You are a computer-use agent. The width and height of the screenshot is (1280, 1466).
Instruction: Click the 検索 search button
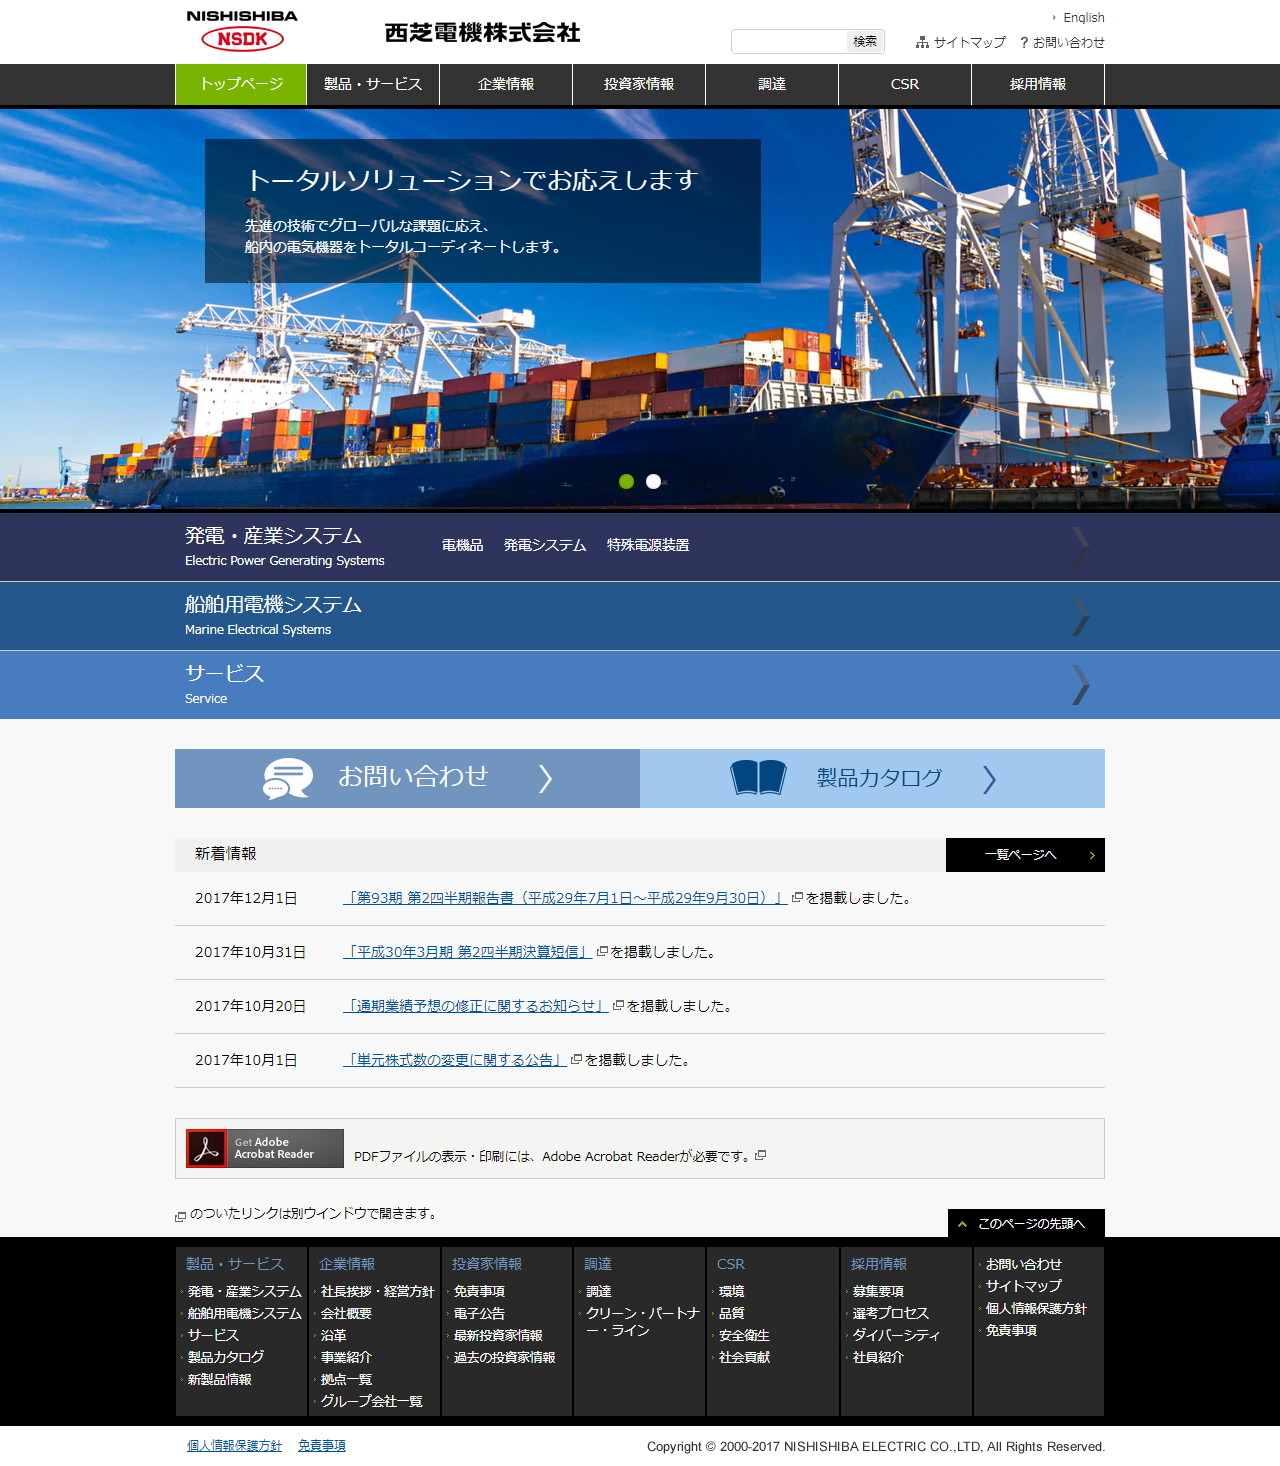point(865,41)
